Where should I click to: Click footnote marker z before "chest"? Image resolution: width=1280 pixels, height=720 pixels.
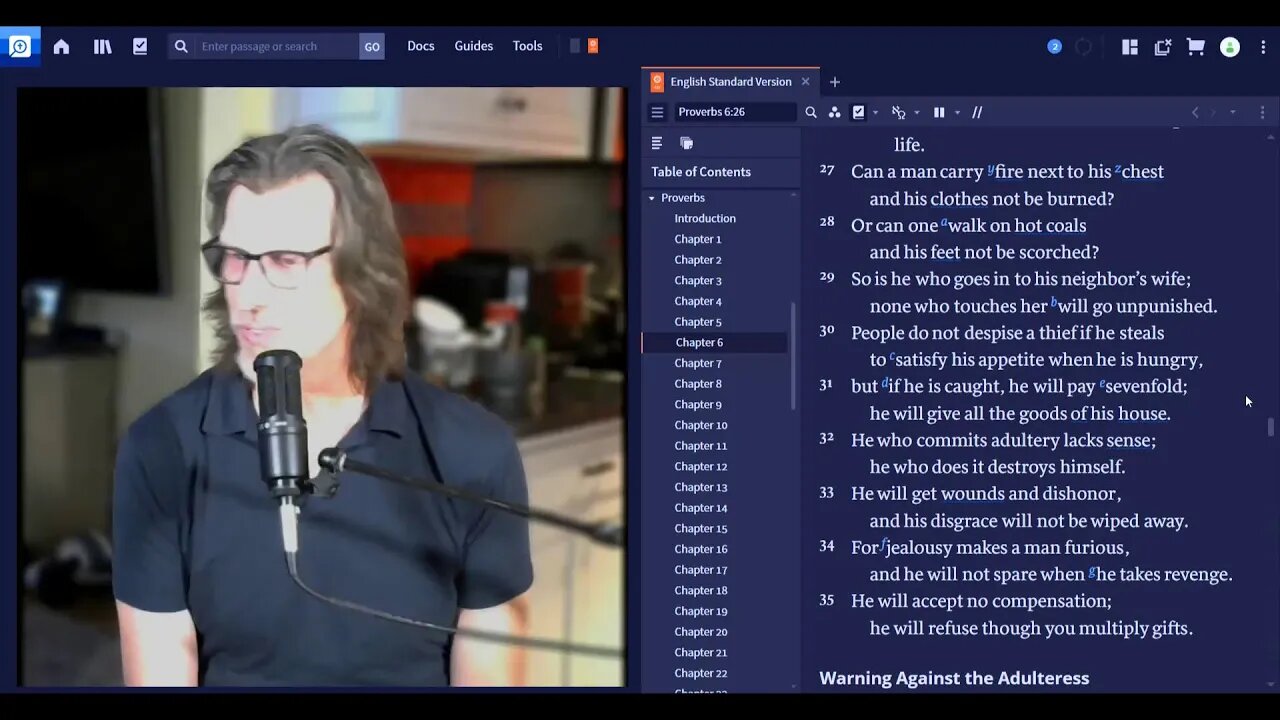click(1118, 169)
